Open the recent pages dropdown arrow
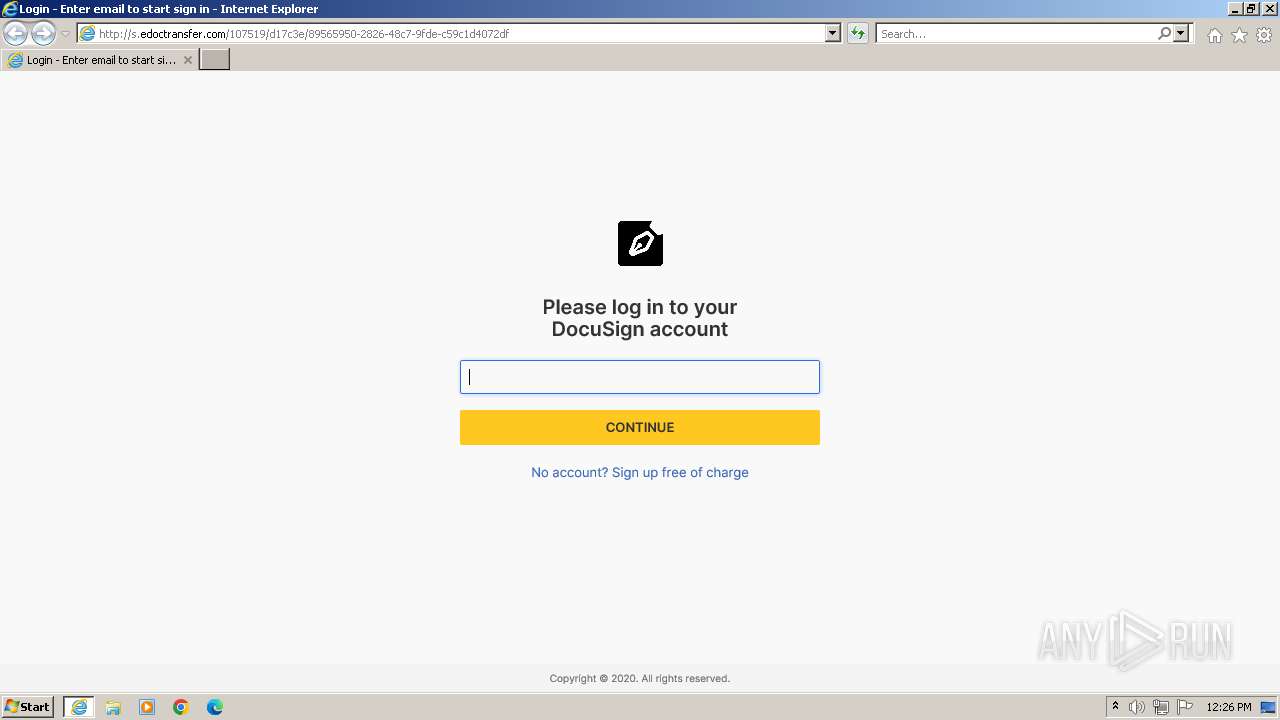 tap(65, 34)
